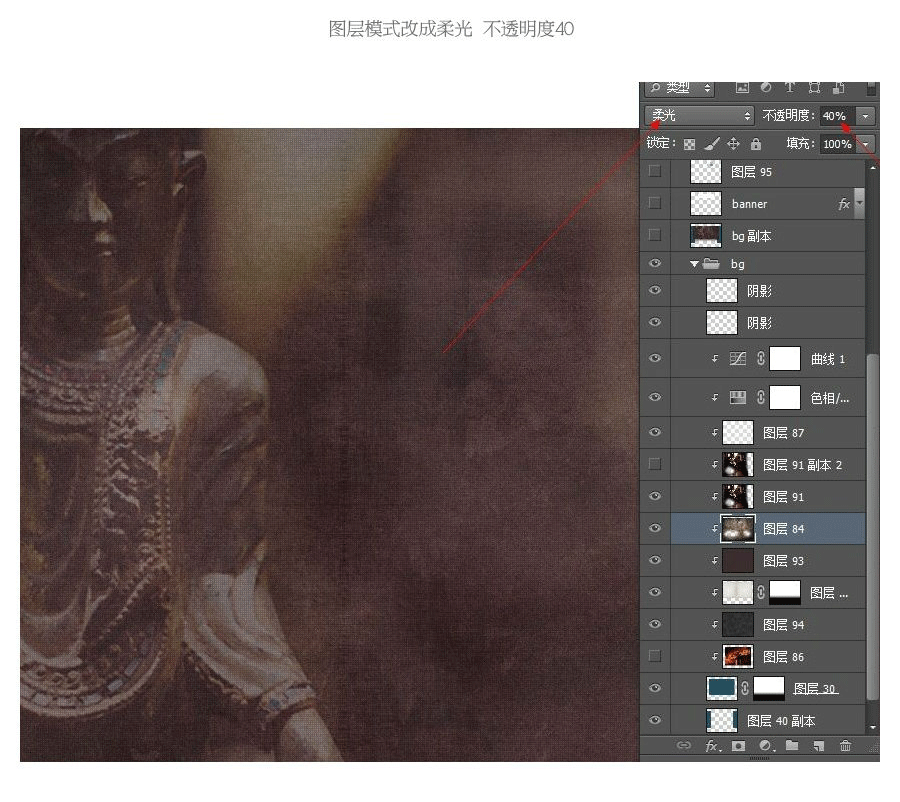Click clipping arrow on 图层 93
900x802 pixels.
click(715, 561)
